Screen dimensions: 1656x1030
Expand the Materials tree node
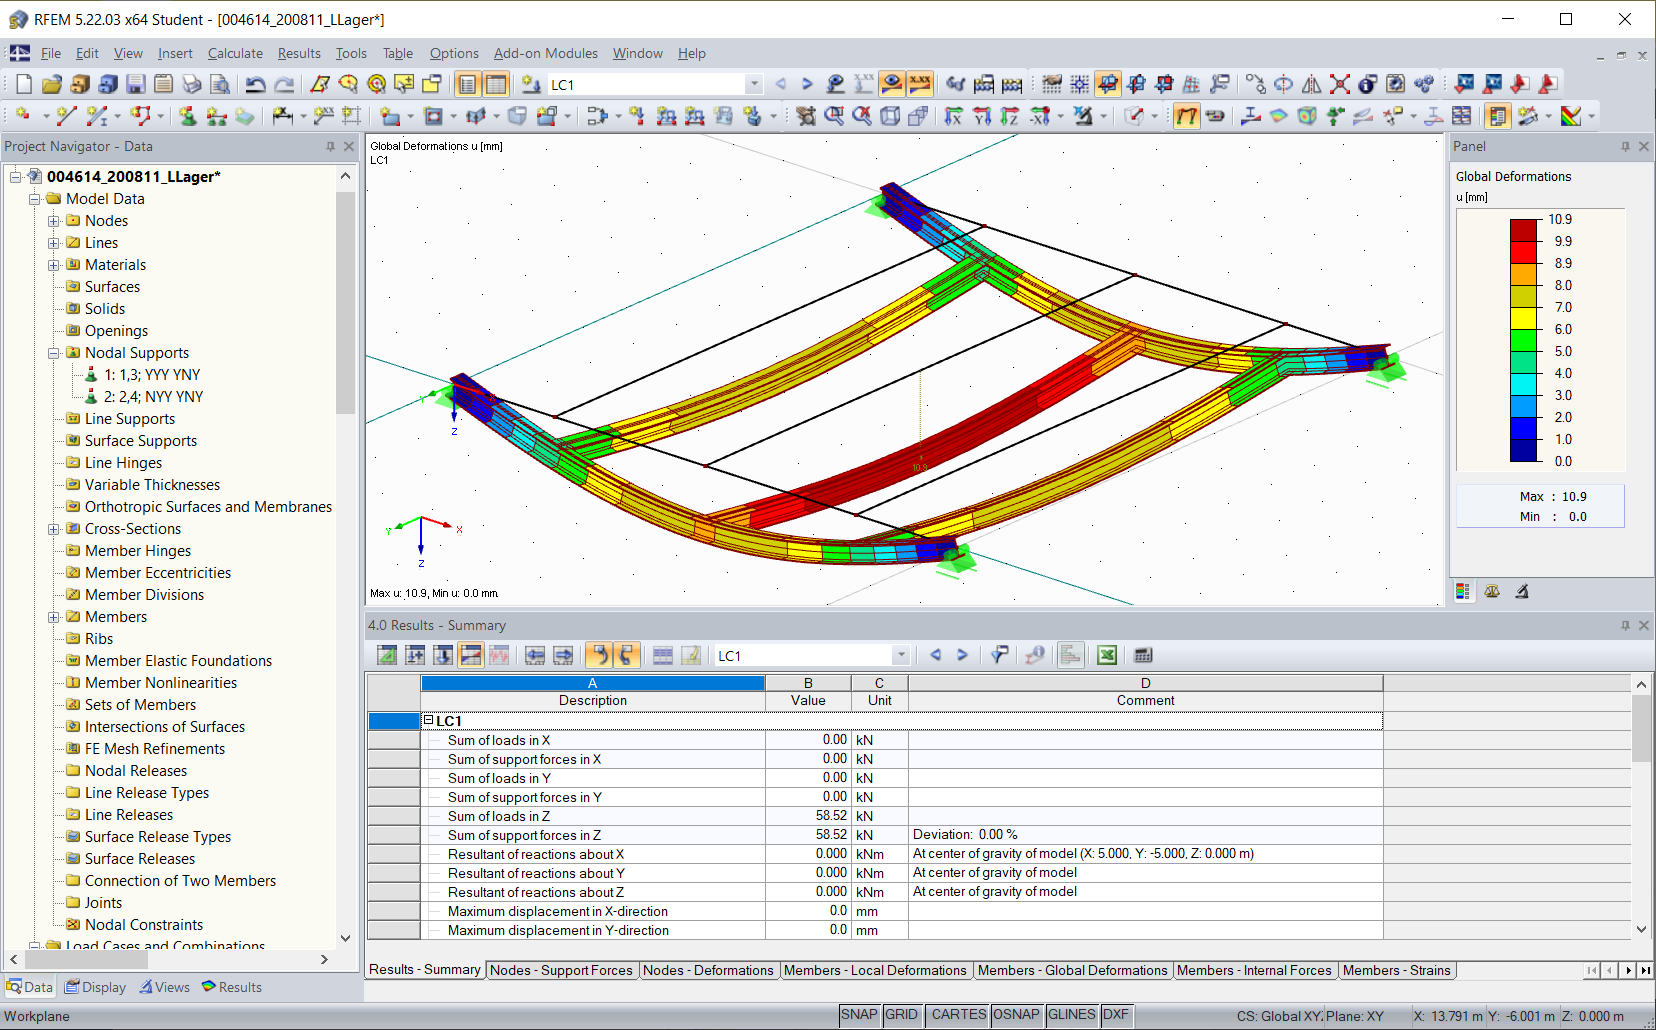[x=54, y=265]
